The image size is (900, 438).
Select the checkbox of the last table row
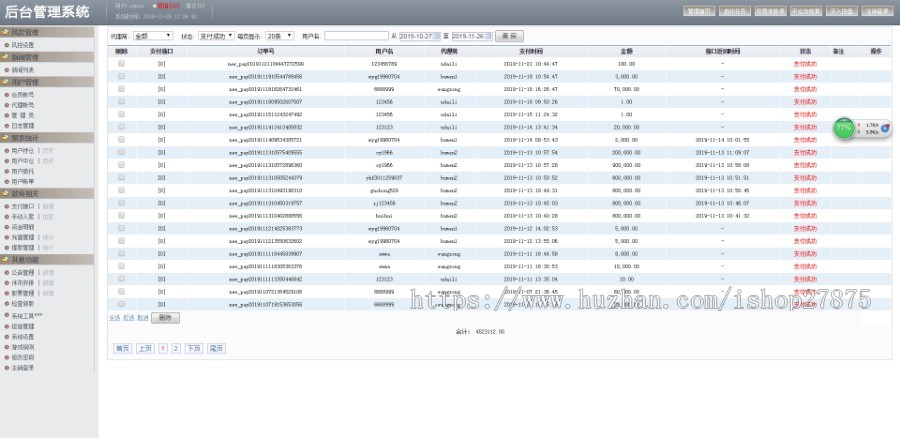point(121,304)
